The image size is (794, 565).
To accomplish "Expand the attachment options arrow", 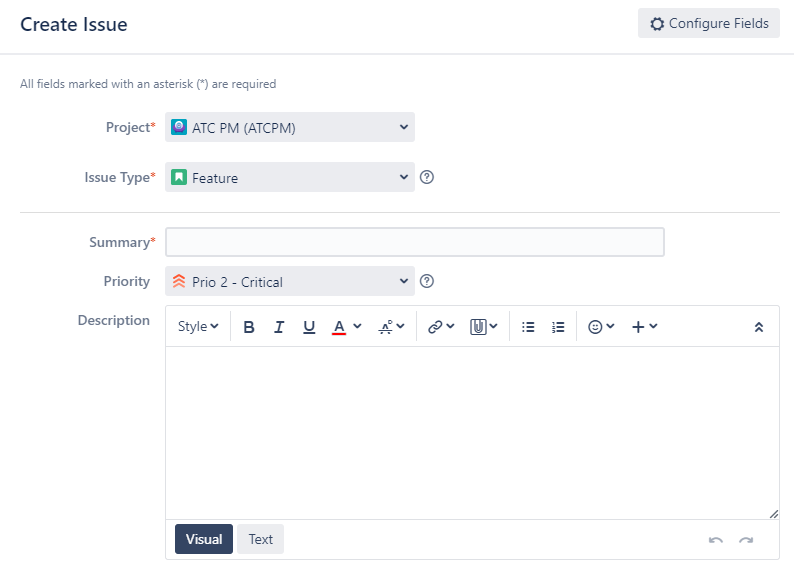I will coord(493,326).
